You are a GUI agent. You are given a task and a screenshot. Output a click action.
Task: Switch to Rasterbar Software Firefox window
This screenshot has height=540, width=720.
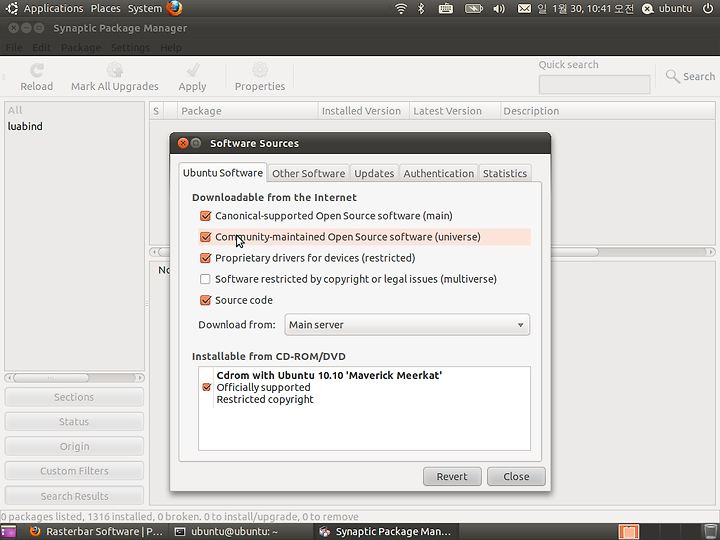pos(96,532)
